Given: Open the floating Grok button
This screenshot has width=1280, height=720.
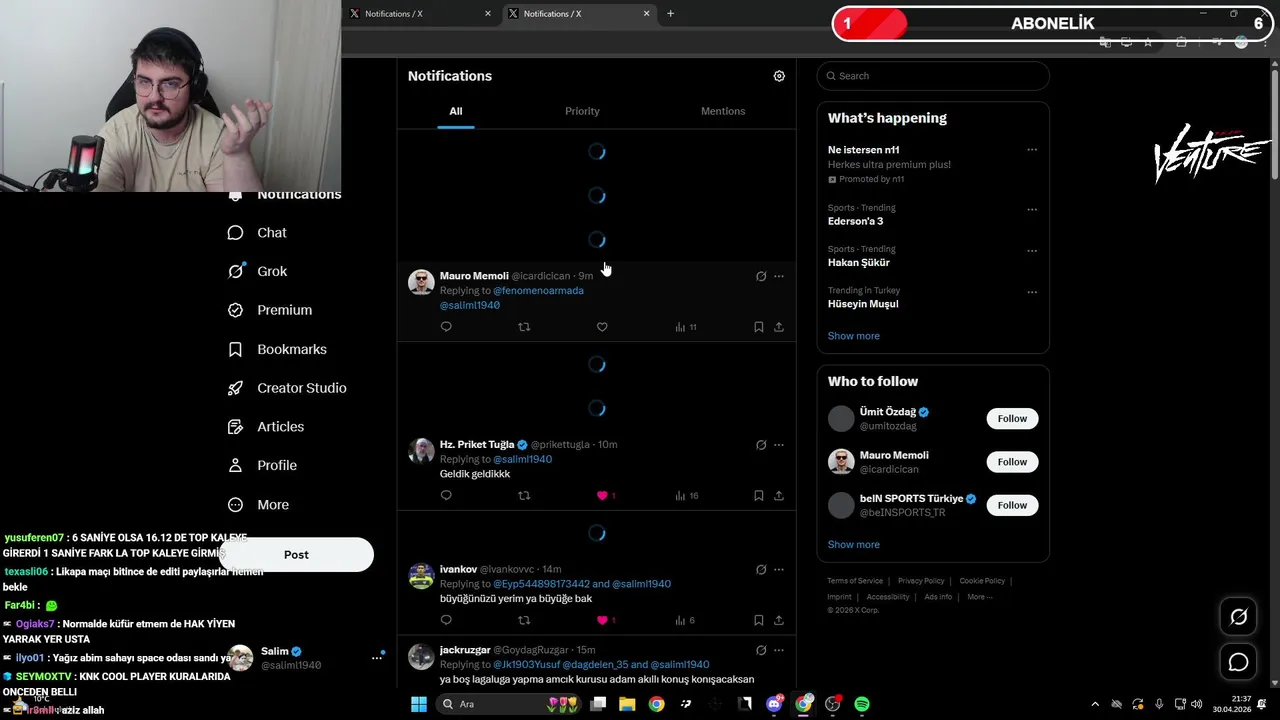Looking at the screenshot, I should 1238,617.
